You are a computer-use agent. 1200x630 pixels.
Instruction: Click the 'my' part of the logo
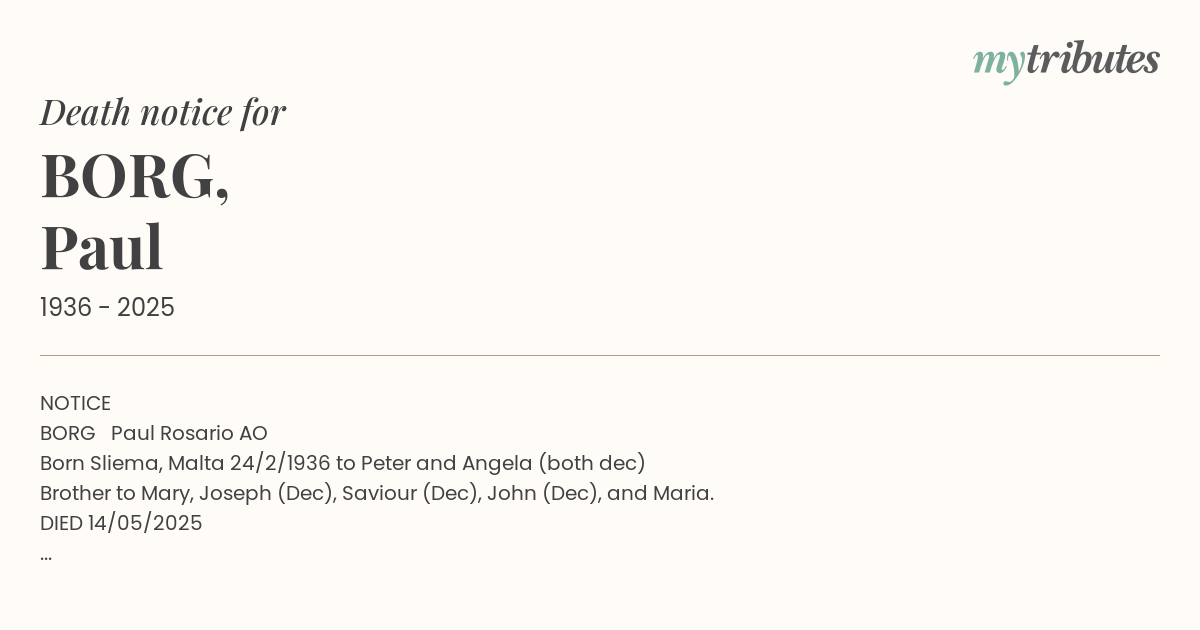(998, 64)
